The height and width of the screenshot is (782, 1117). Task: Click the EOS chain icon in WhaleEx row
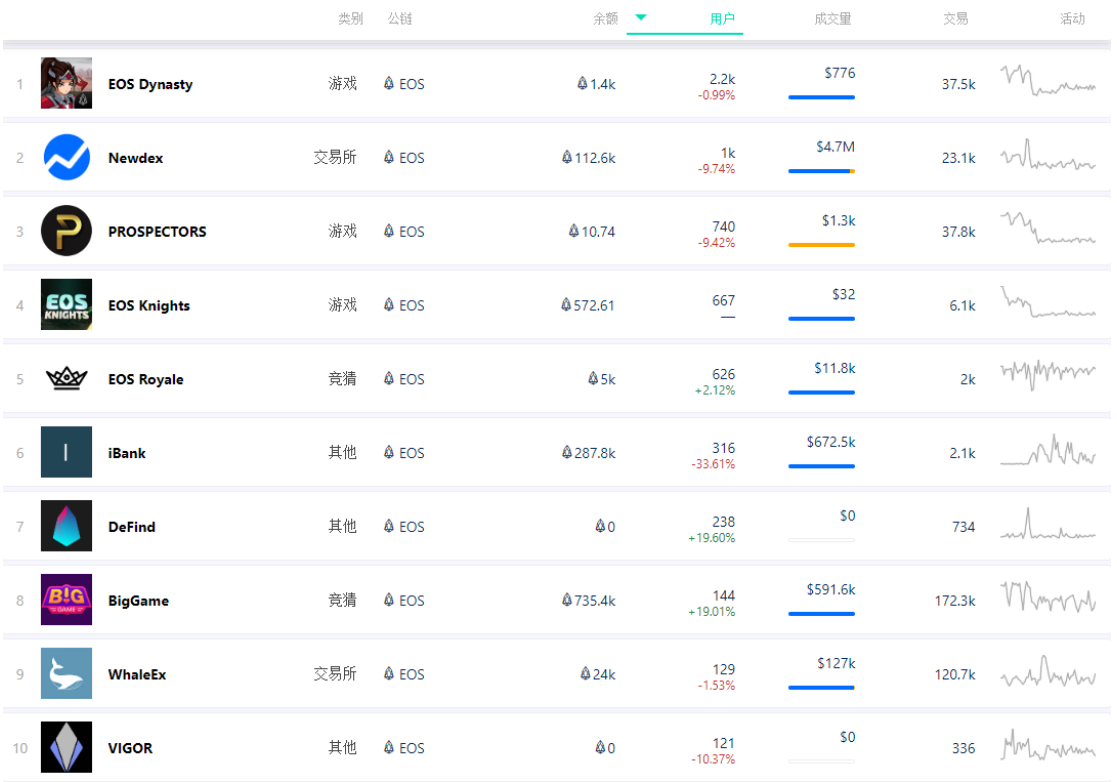pyautogui.click(x=389, y=674)
